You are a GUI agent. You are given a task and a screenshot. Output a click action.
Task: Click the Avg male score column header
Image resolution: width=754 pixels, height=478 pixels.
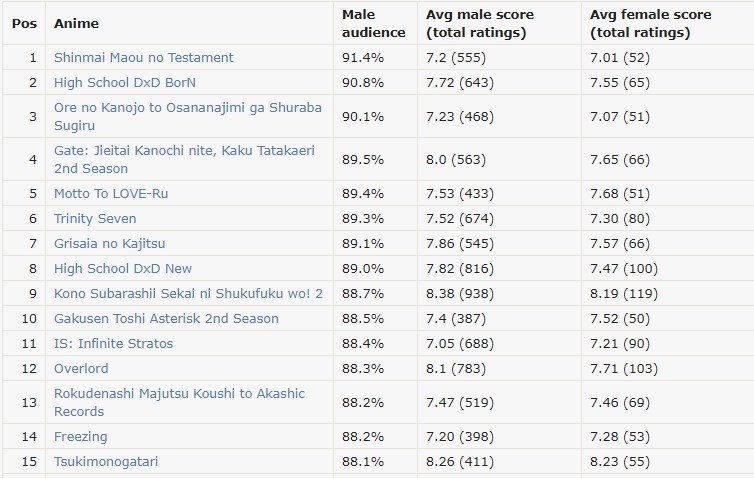coord(480,24)
